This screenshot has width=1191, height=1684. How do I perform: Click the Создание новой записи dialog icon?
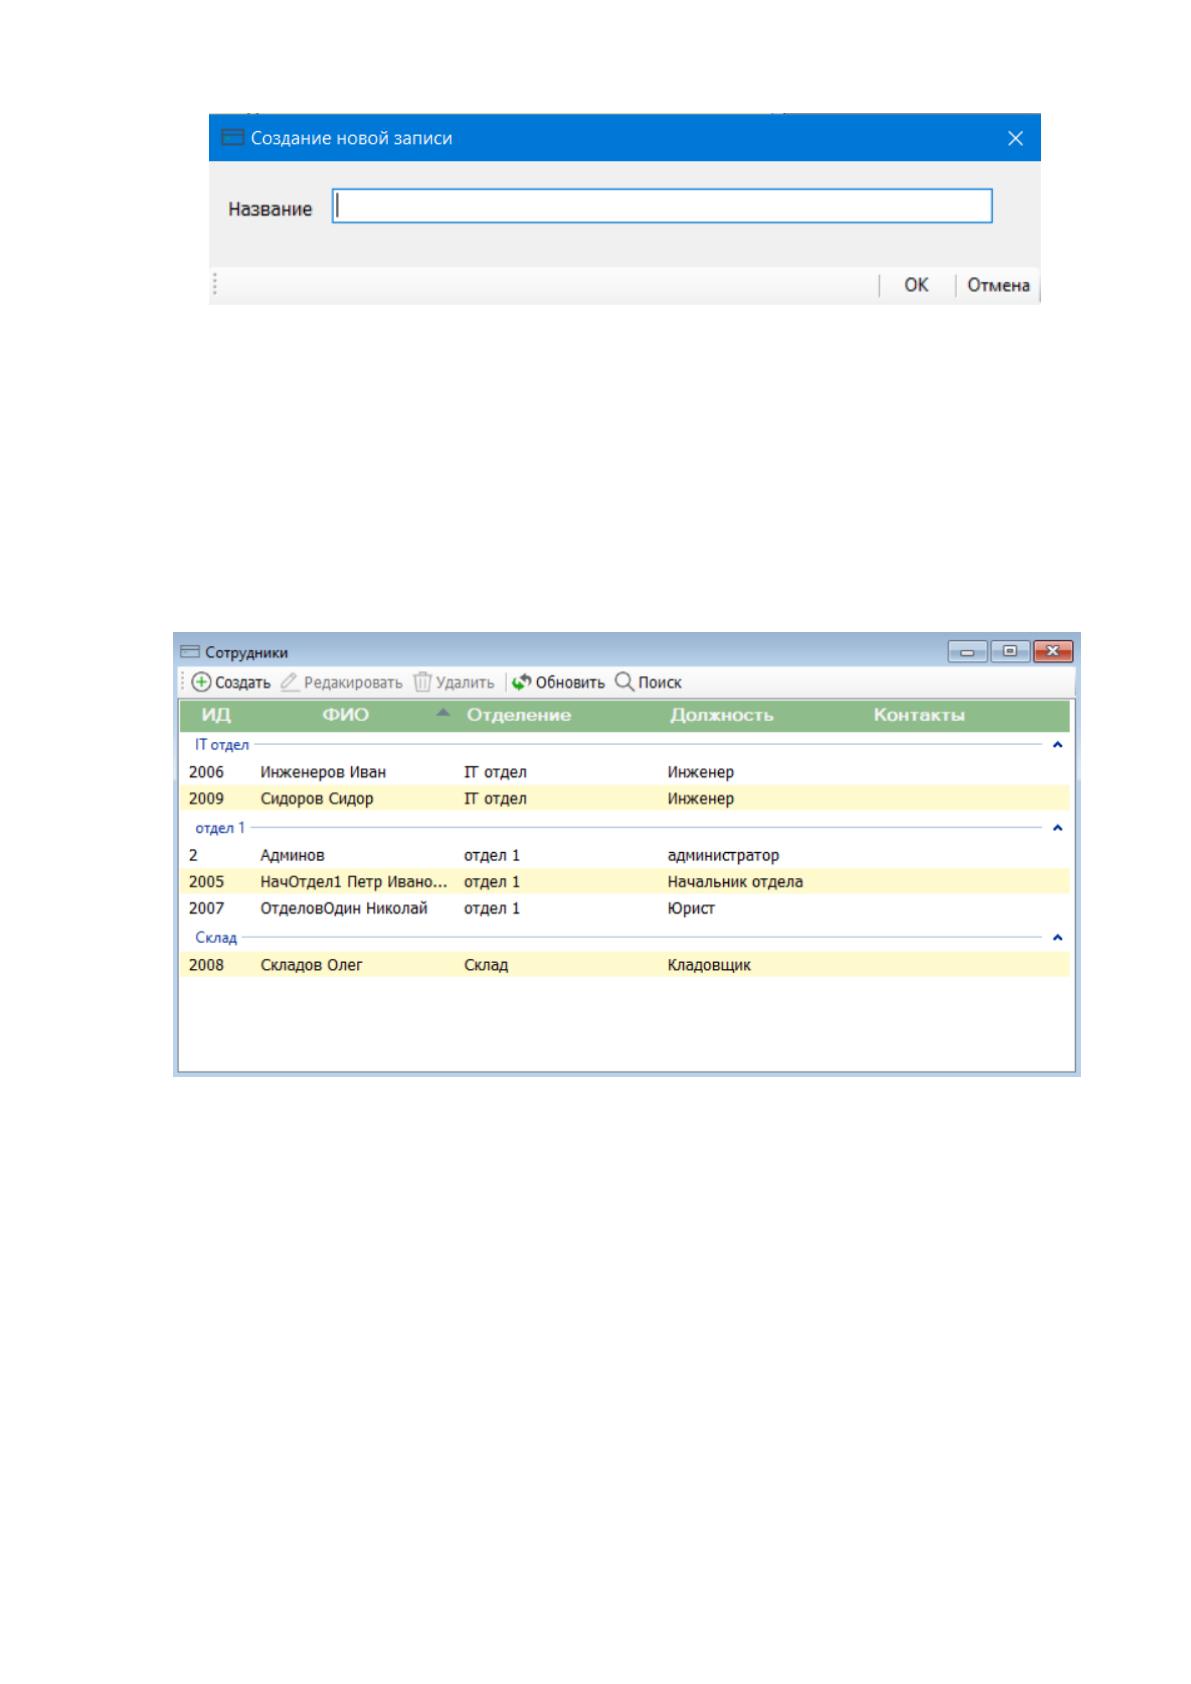point(233,138)
